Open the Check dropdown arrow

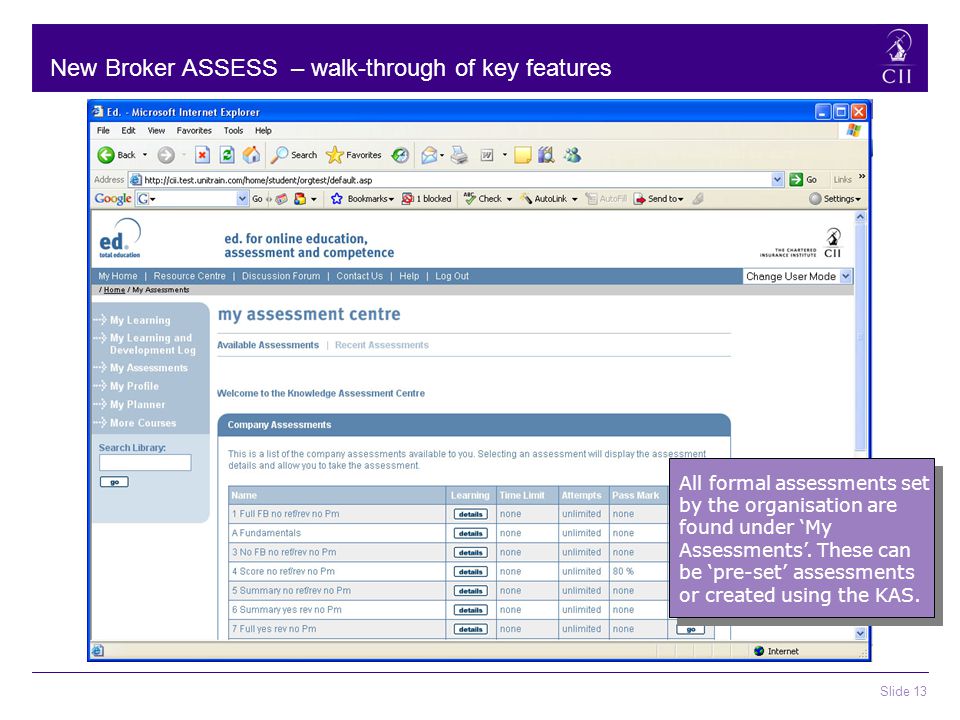coord(509,199)
